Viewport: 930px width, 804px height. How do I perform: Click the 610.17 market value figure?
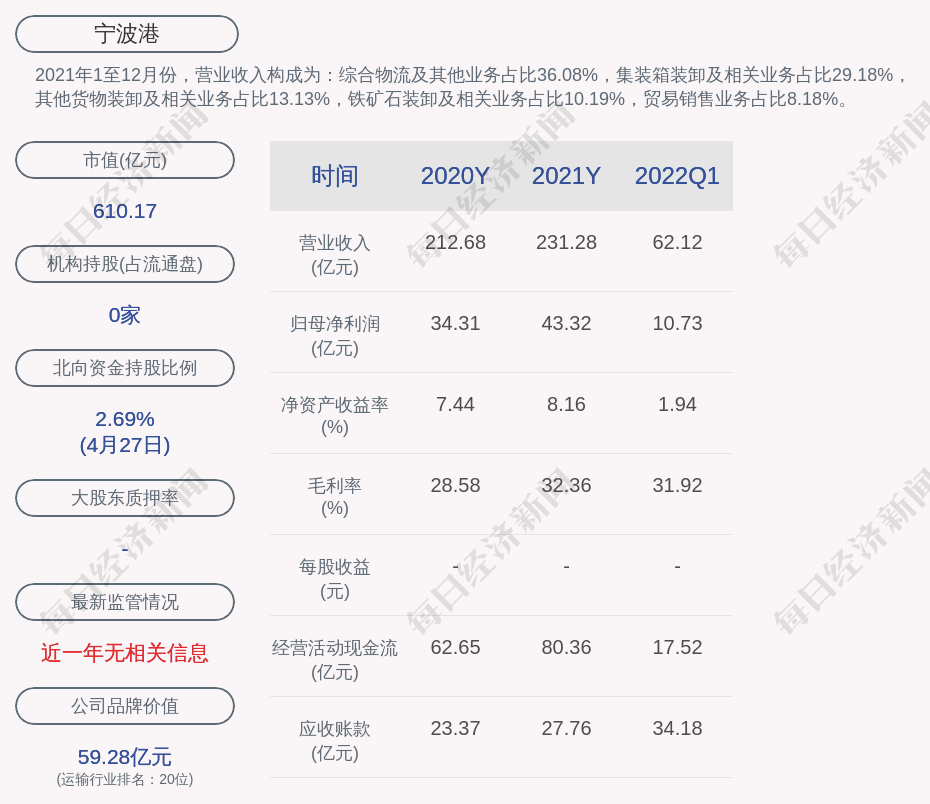click(125, 211)
